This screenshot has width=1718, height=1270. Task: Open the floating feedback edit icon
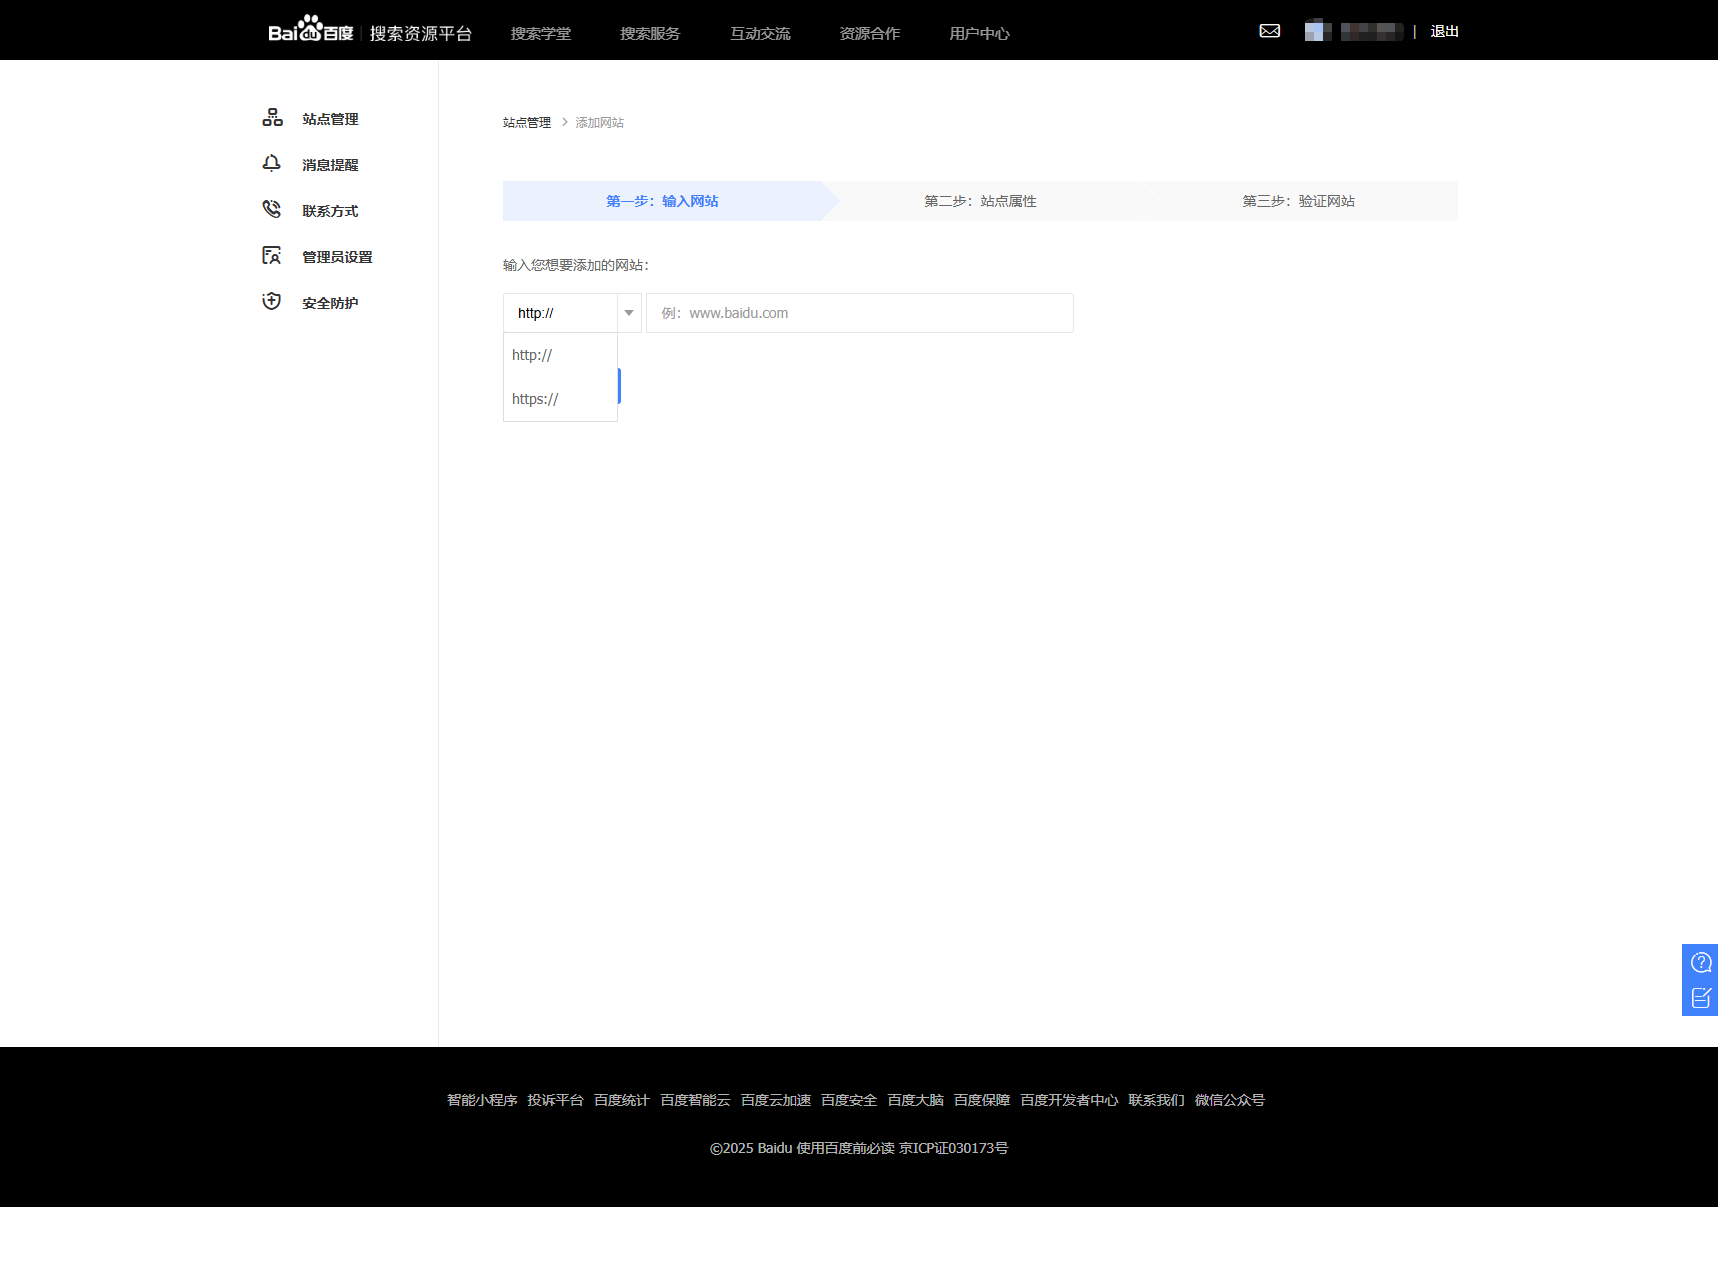(x=1700, y=998)
